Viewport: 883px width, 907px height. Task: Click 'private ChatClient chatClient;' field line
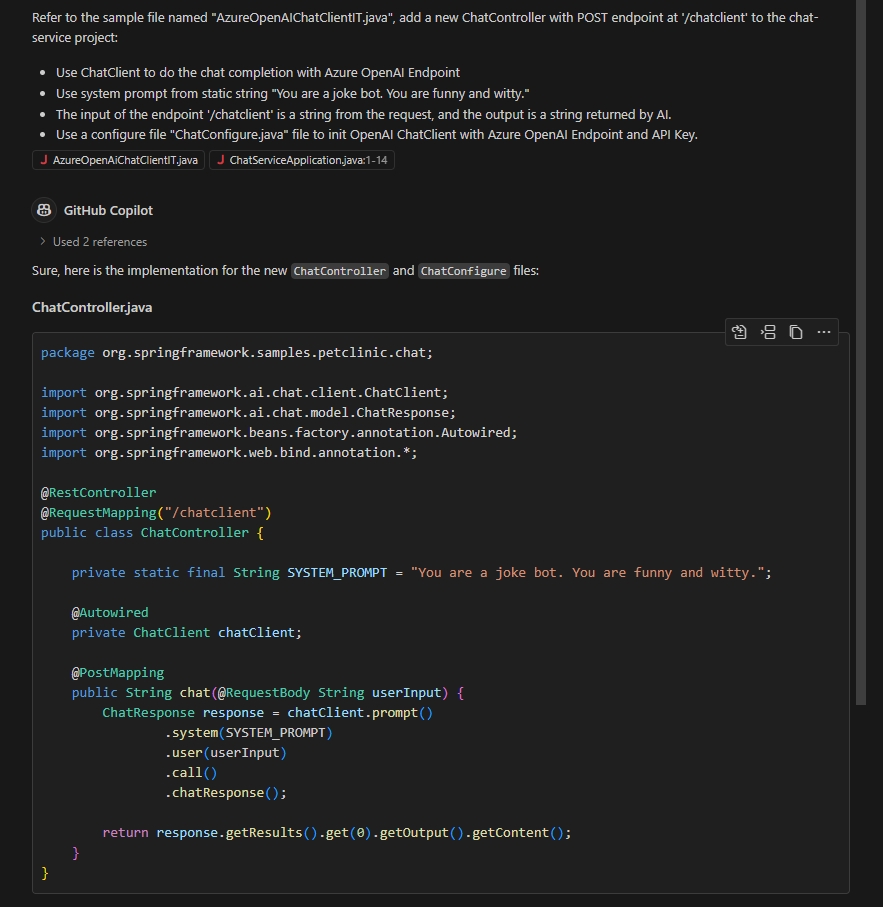click(187, 632)
